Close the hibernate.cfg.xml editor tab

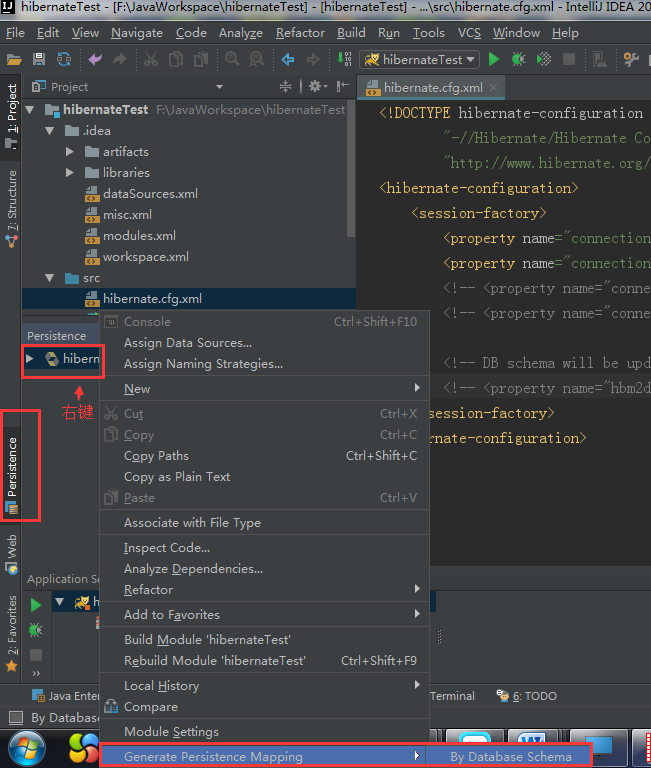[494, 87]
